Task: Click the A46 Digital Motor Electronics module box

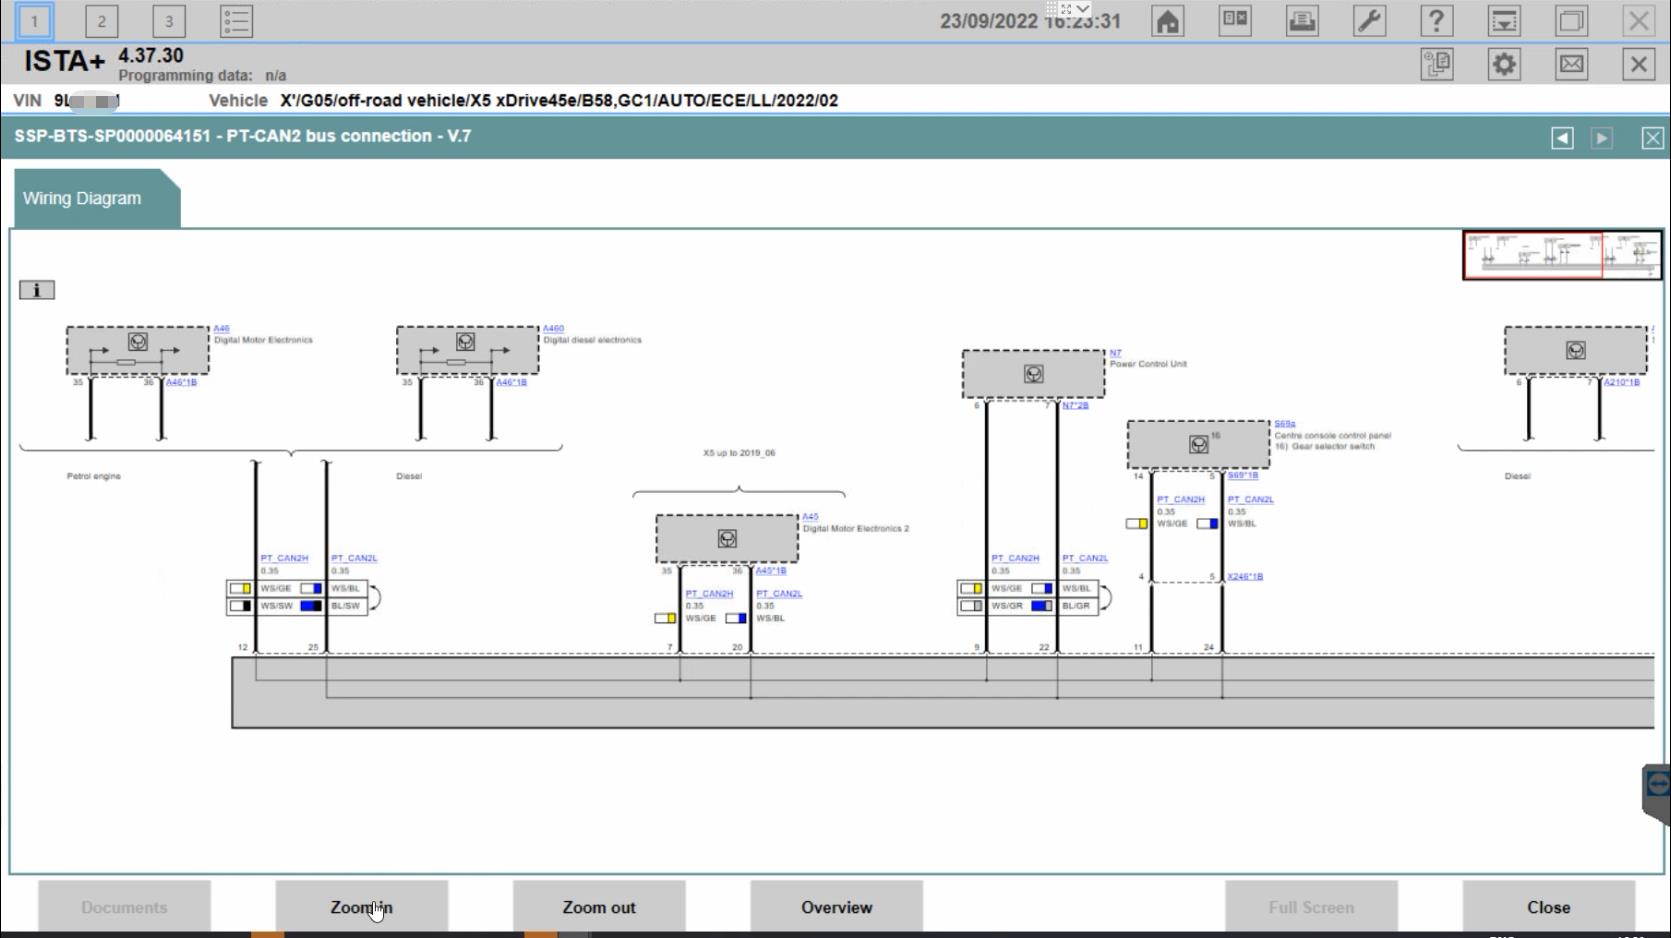Action: (x=138, y=351)
